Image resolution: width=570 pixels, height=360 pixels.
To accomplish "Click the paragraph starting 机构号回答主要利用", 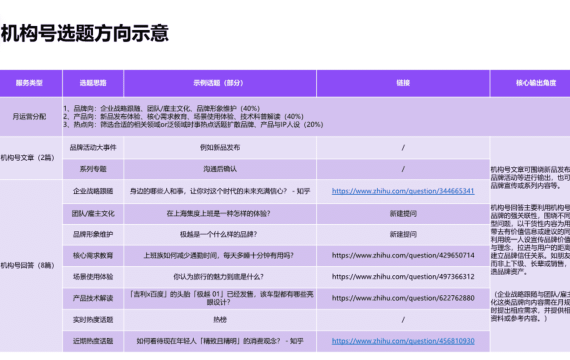I will (x=530, y=240).
